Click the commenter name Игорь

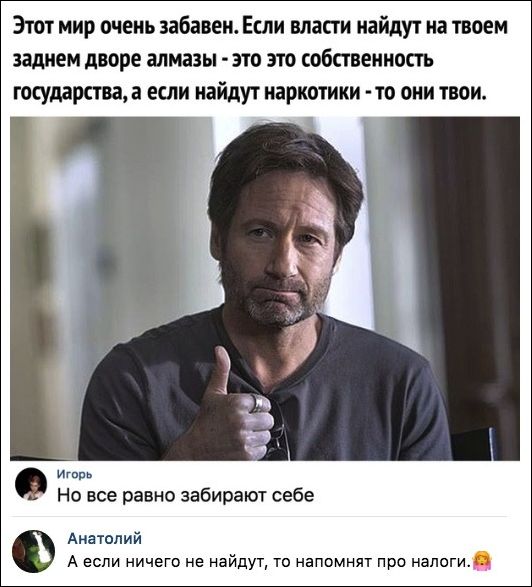pos(75,474)
